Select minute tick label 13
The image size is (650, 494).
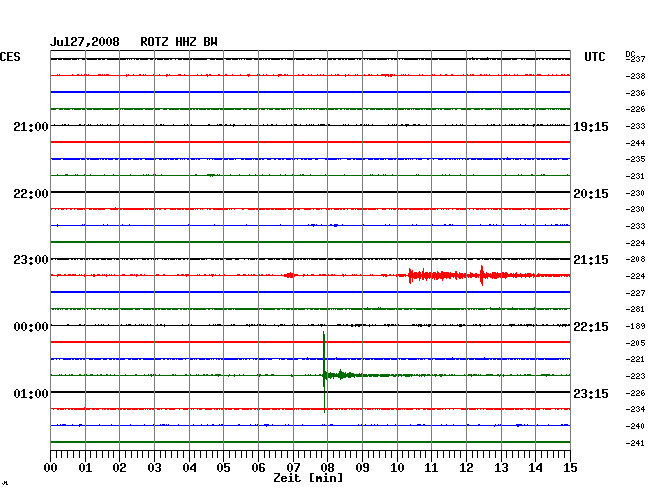[x=501, y=468]
